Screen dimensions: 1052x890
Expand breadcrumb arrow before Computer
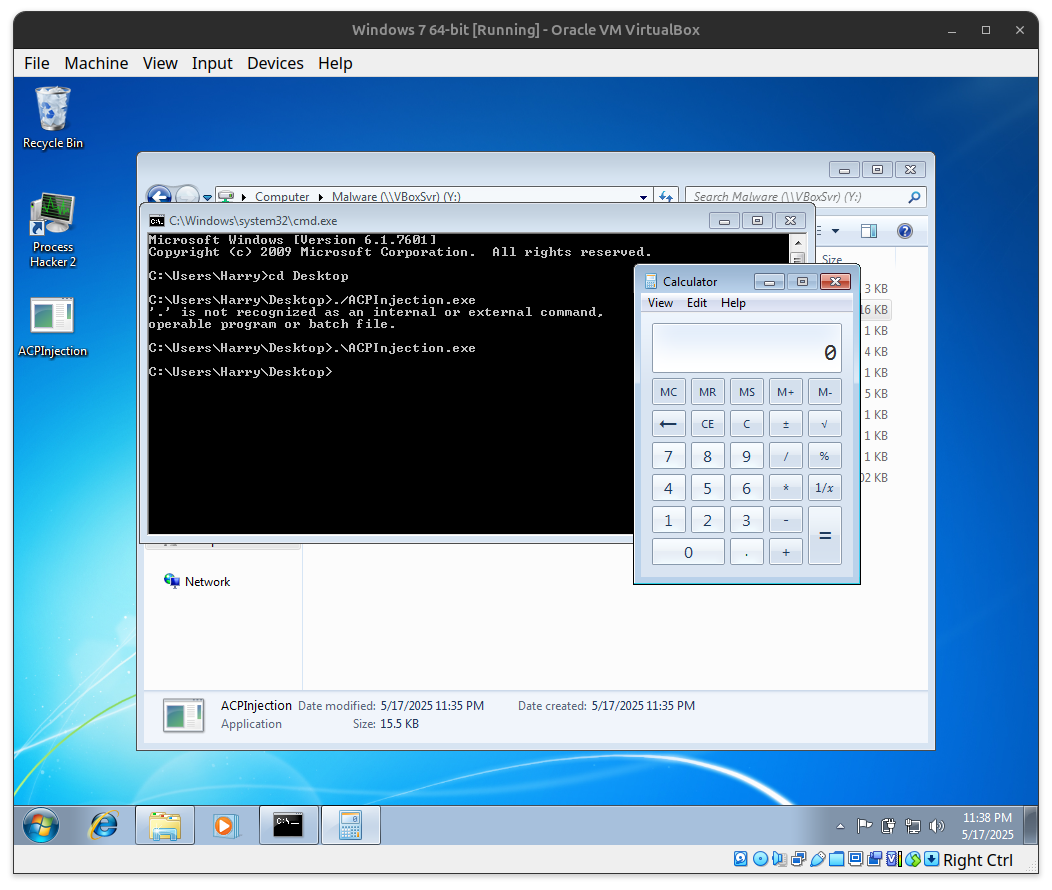tap(244, 197)
